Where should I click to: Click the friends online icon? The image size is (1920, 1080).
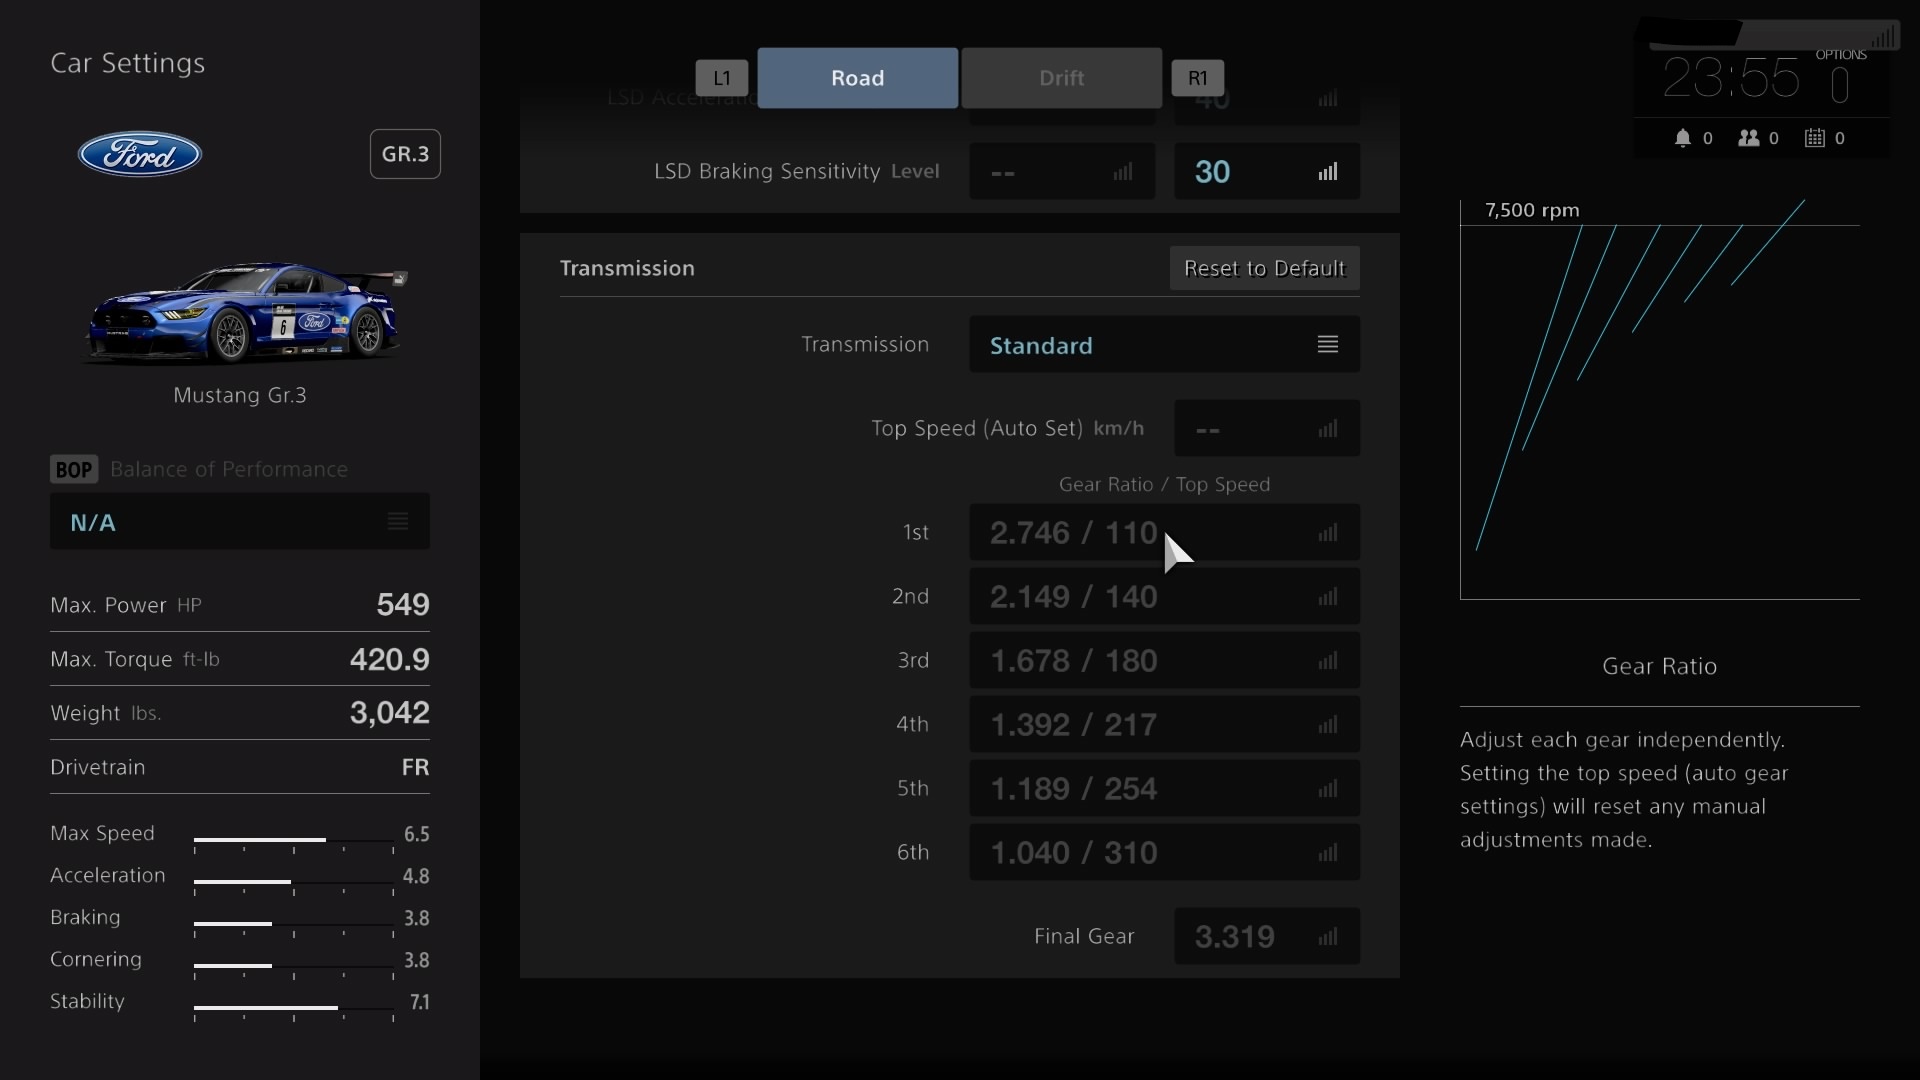(x=1748, y=138)
